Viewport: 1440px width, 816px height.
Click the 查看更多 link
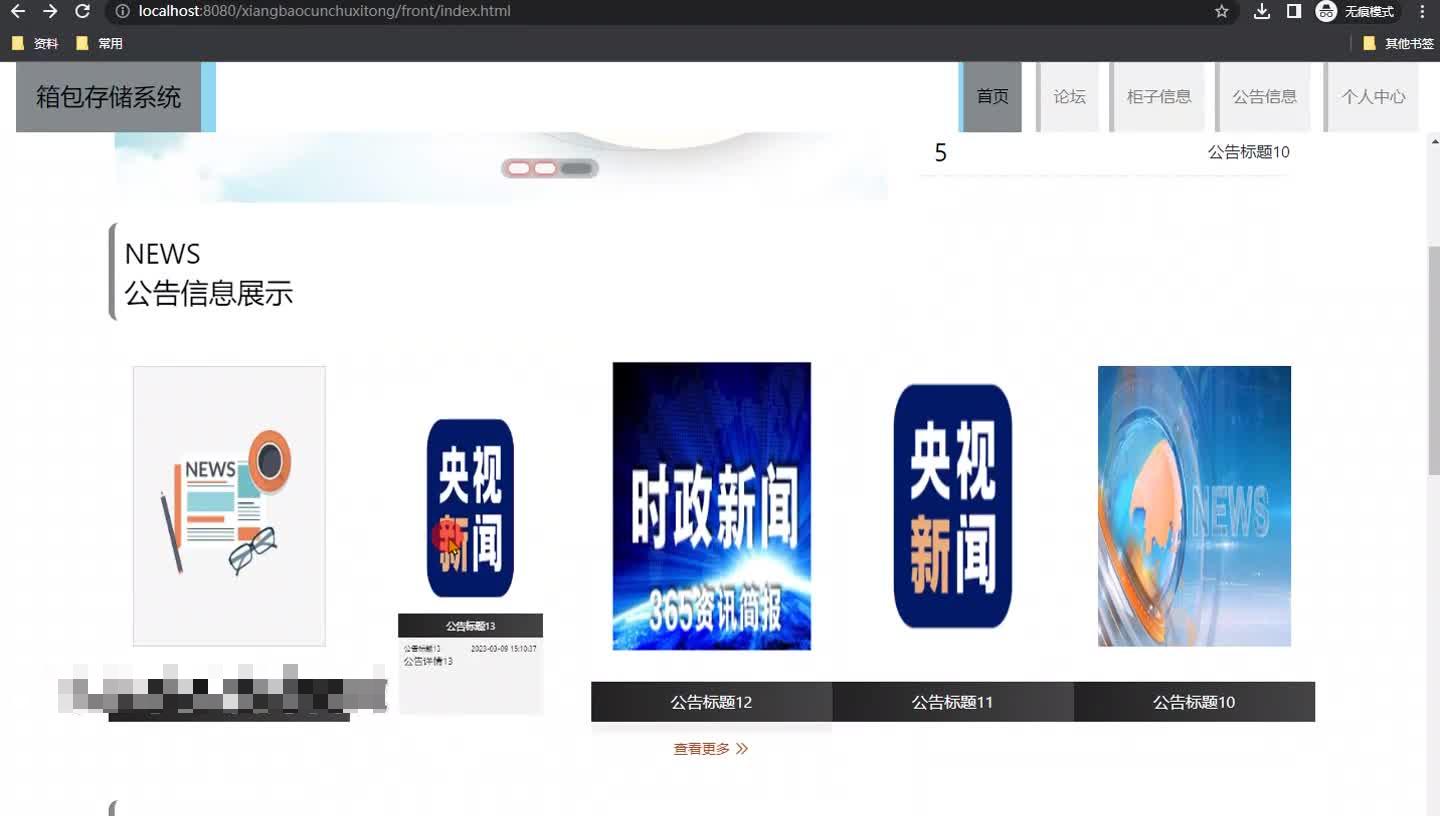point(710,749)
